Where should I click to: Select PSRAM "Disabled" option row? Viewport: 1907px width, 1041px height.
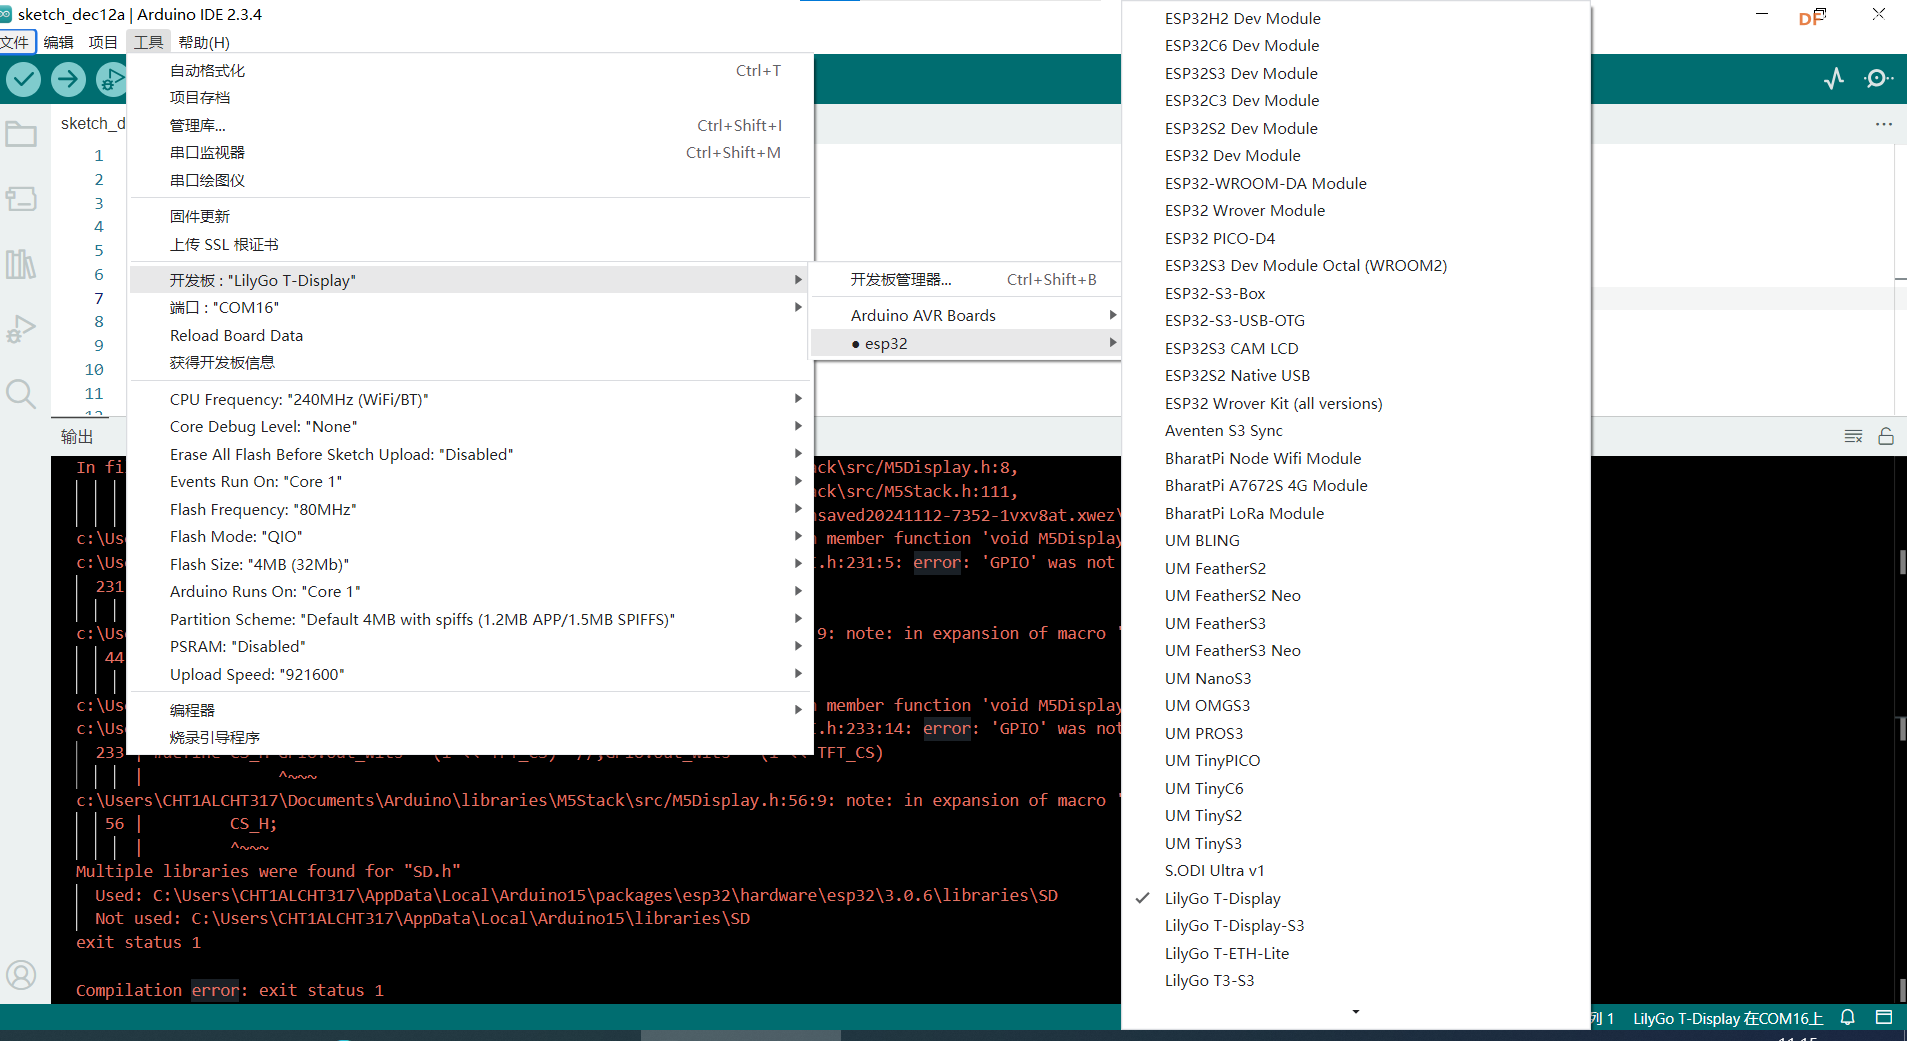click(x=470, y=646)
